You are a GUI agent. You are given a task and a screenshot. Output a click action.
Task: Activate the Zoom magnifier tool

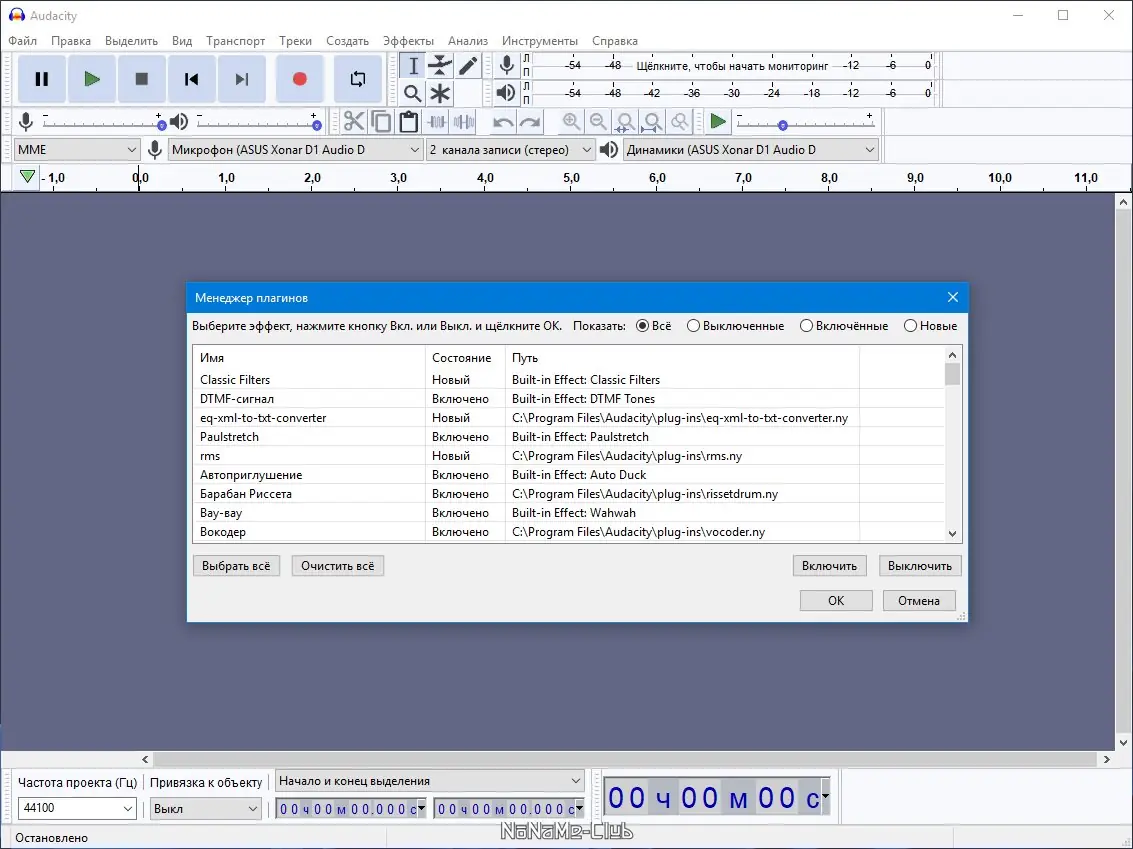412,94
